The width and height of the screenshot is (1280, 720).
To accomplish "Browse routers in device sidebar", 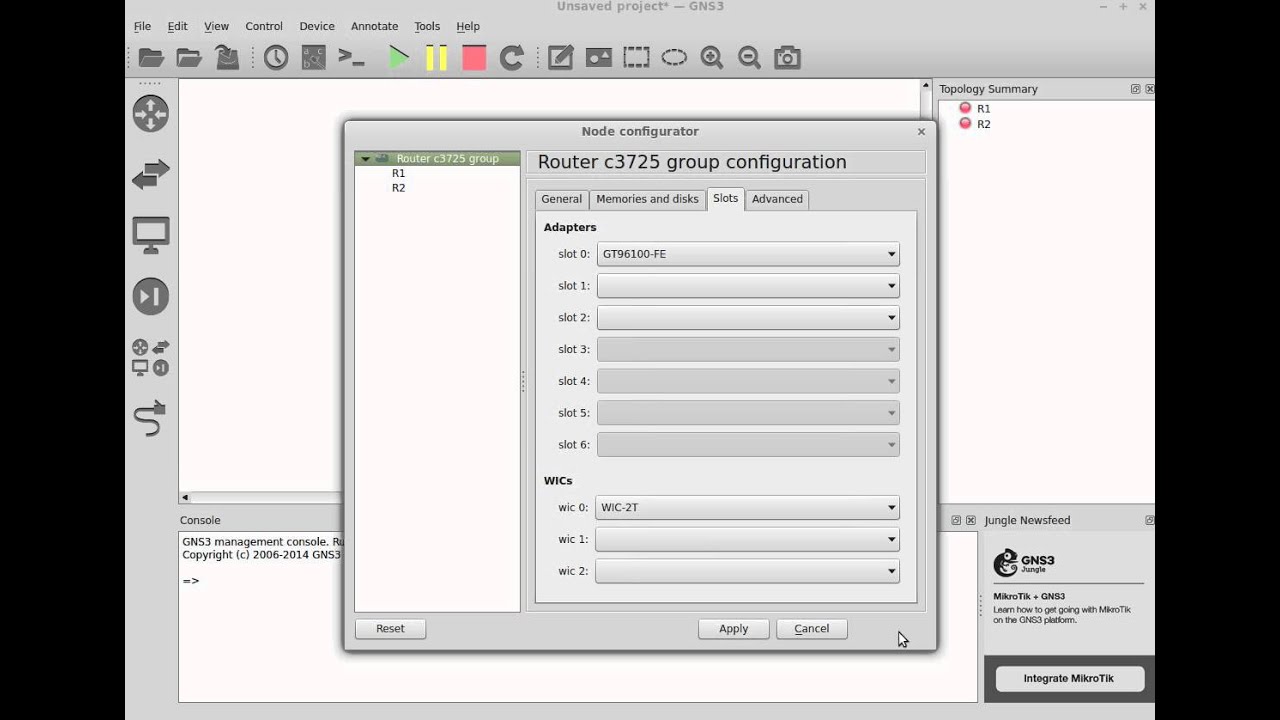I will 151,113.
